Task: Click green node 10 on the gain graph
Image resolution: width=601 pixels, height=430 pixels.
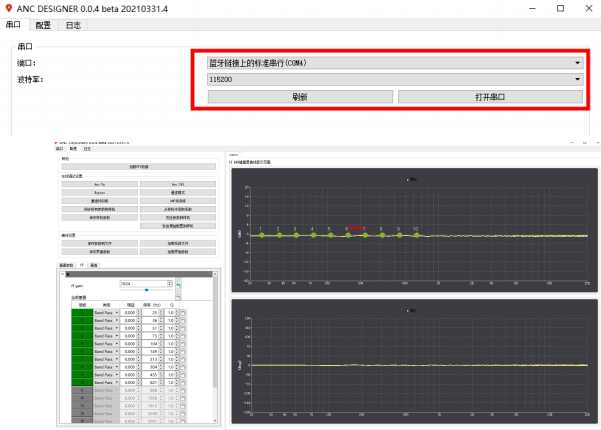Action: point(417,235)
